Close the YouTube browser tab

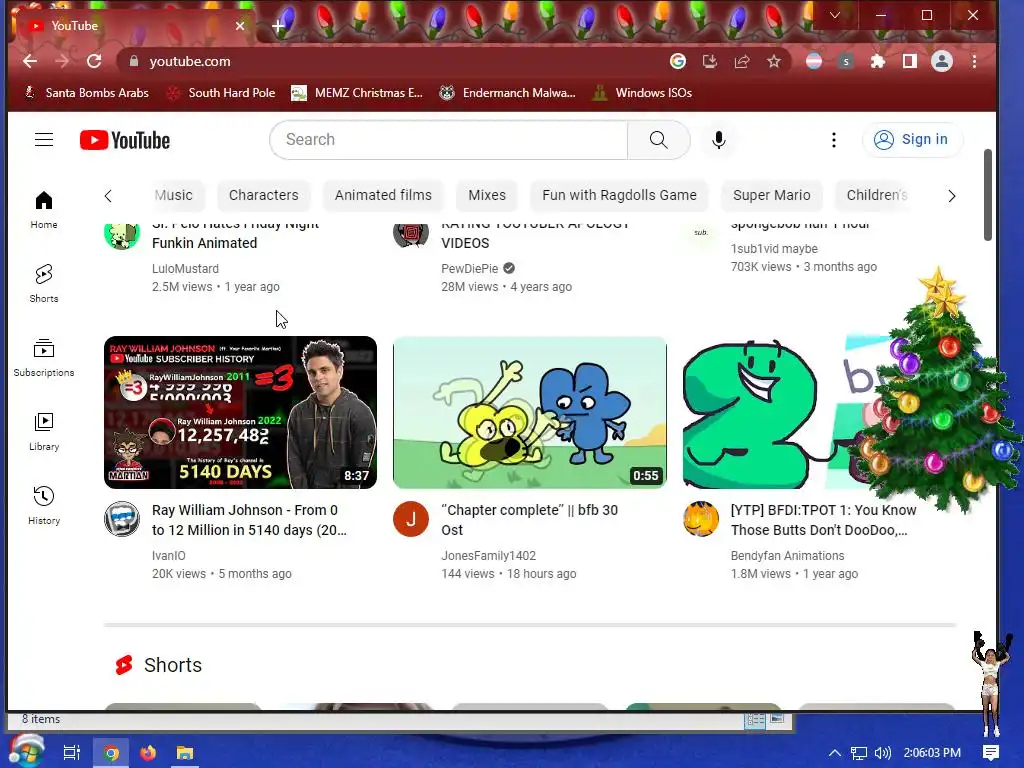[240, 26]
